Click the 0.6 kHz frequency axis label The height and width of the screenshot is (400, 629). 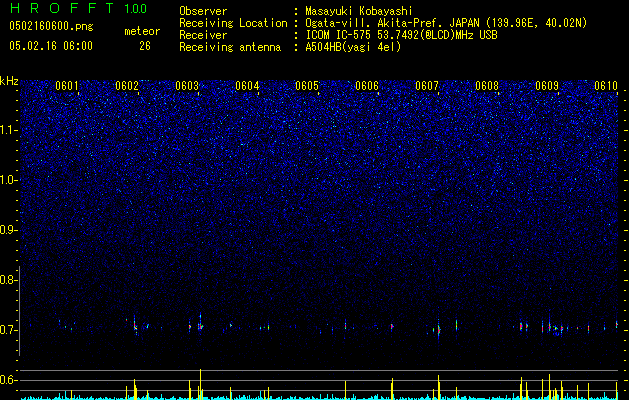coord(7,380)
